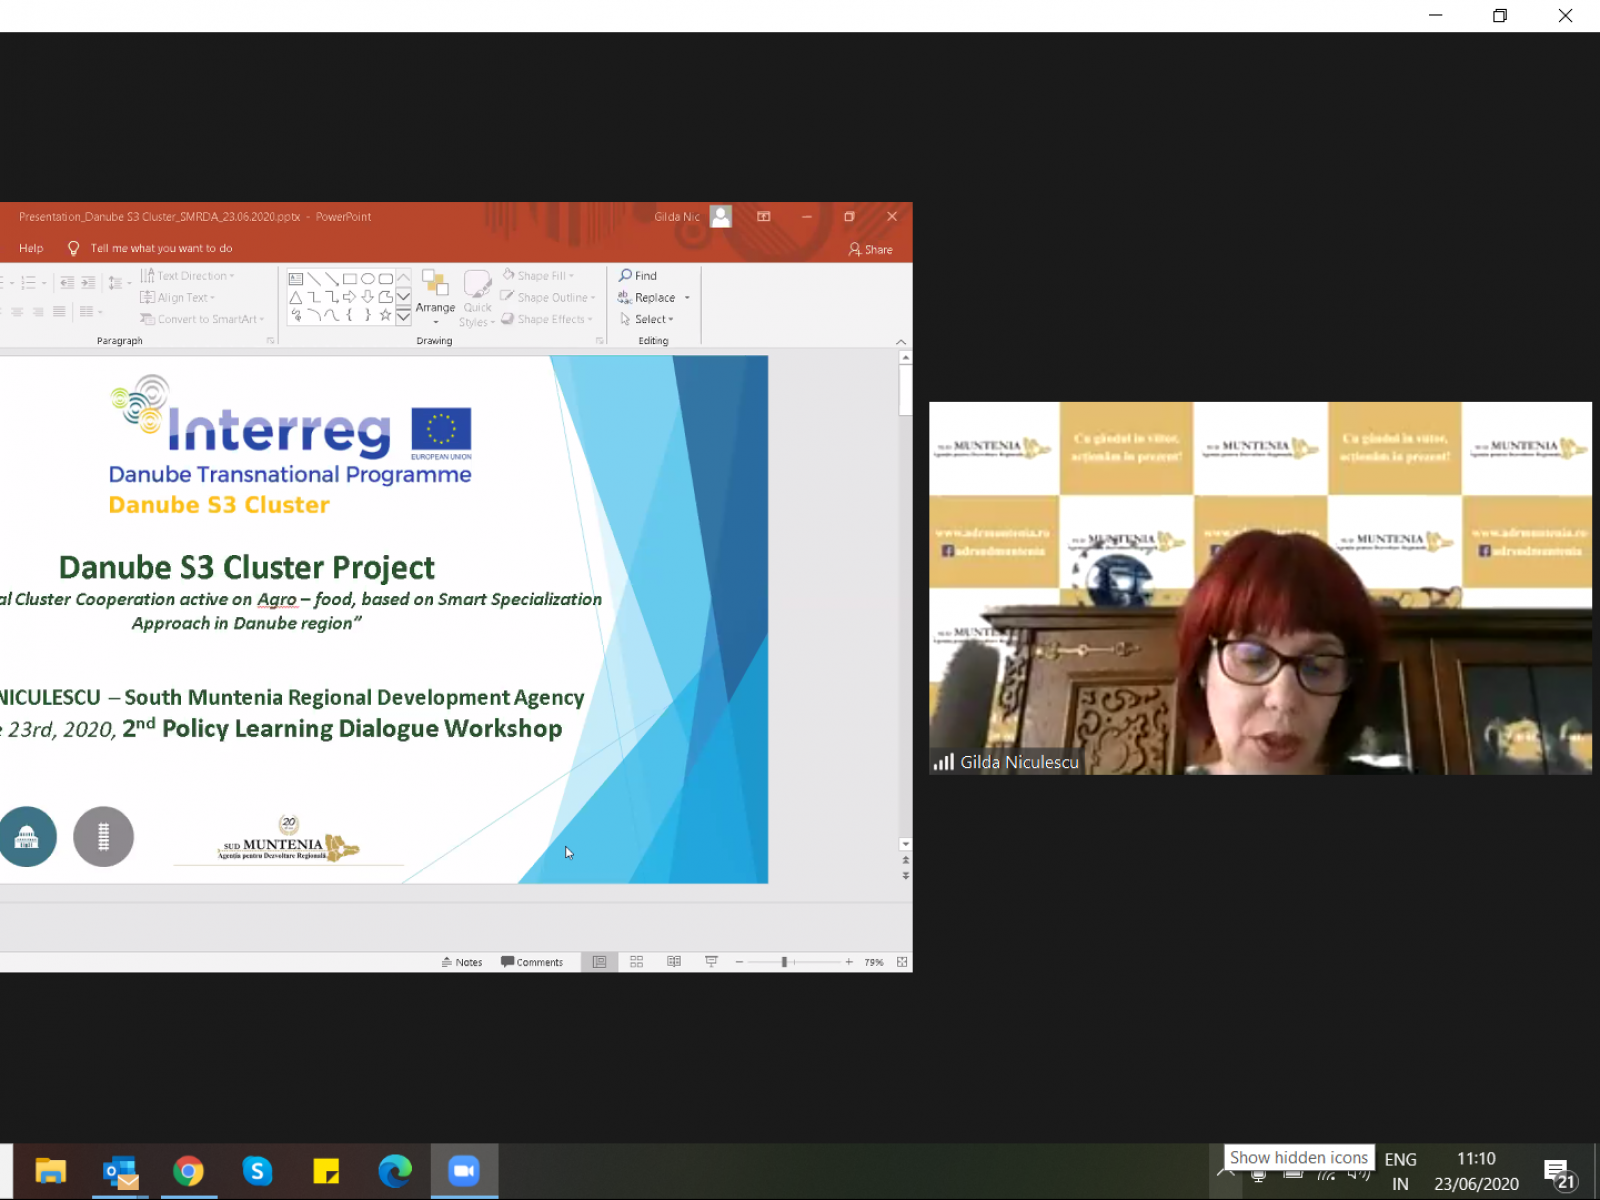Open the columns dropdown
Viewport: 1600px width, 1200px height.
[x=91, y=312]
